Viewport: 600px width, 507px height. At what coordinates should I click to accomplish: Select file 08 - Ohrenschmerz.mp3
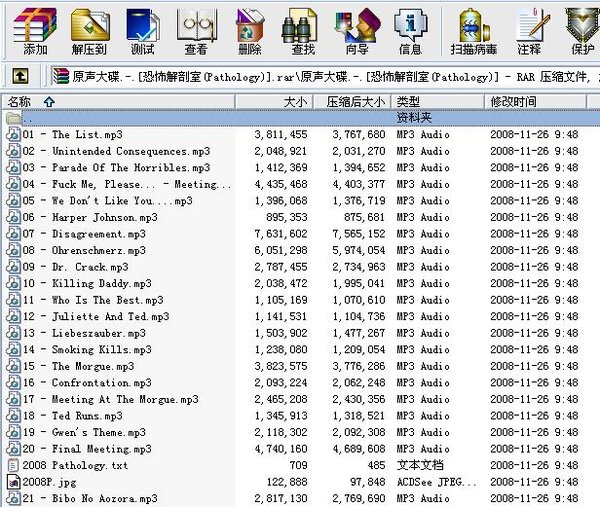point(84,250)
